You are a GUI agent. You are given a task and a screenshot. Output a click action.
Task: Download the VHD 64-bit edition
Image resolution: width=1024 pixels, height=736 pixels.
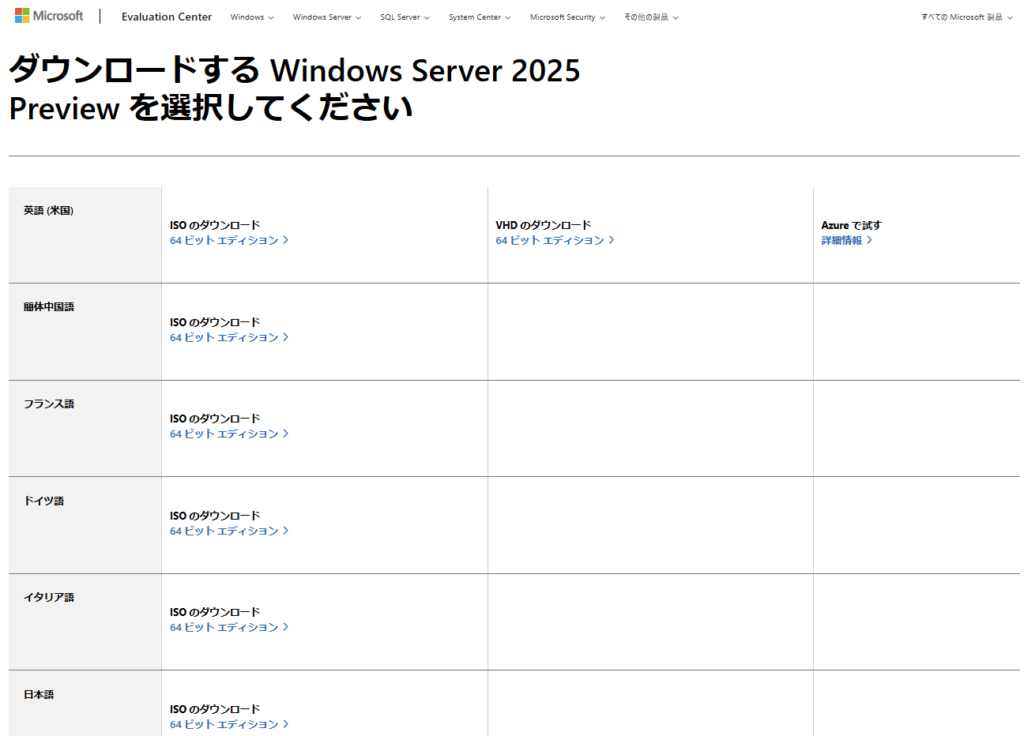click(x=554, y=240)
